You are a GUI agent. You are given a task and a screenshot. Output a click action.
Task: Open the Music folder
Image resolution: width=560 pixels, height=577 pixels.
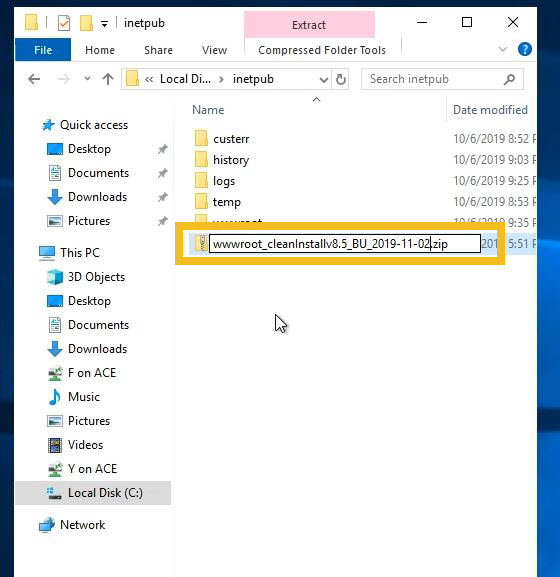[84, 397]
